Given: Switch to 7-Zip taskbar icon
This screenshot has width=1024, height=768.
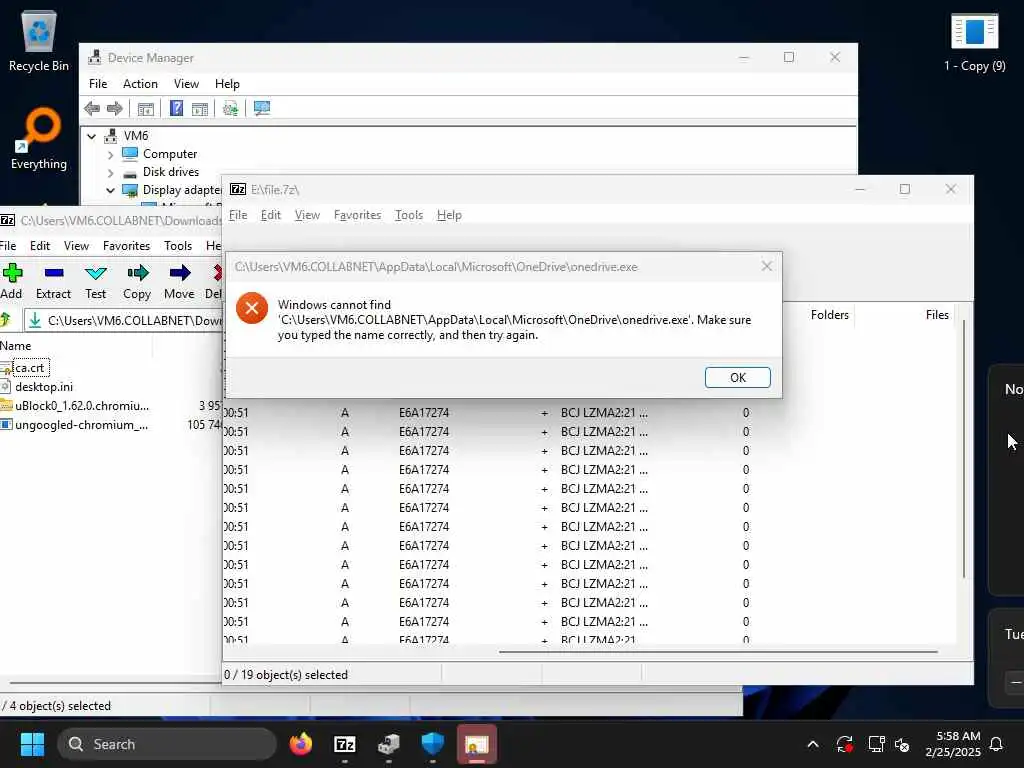Looking at the screenshot, I should click(x=345, y=744).
